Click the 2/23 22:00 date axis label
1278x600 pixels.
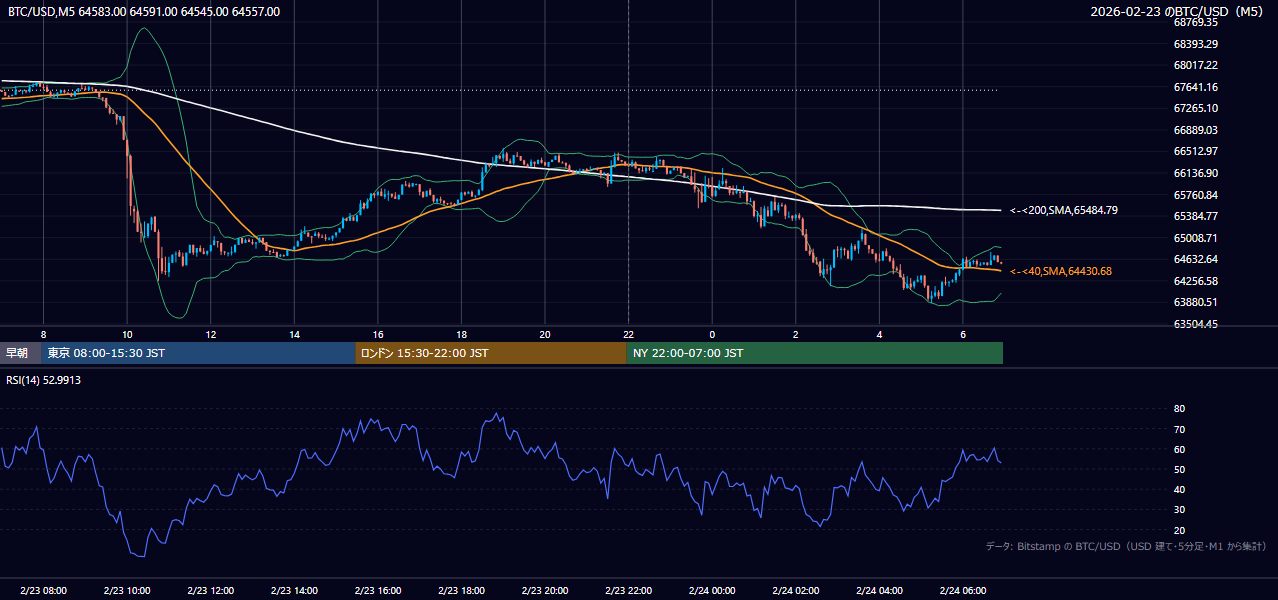628,591
